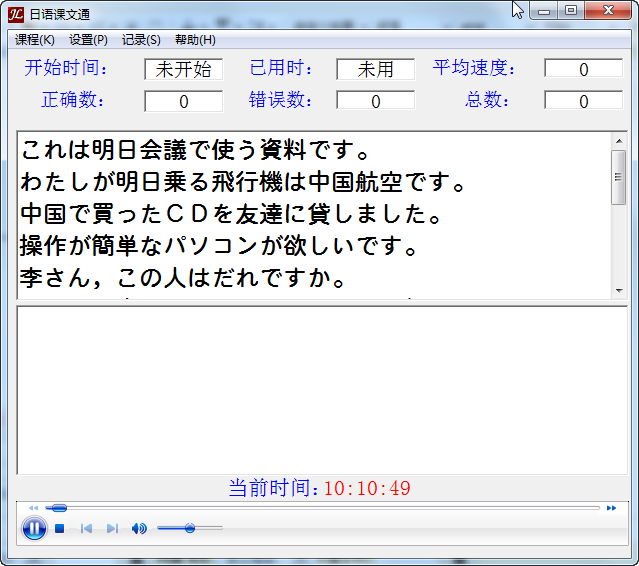Image resolution: width=639 pixels, height=566 pixels.
Task: Click the next track button
Action: 112,528
